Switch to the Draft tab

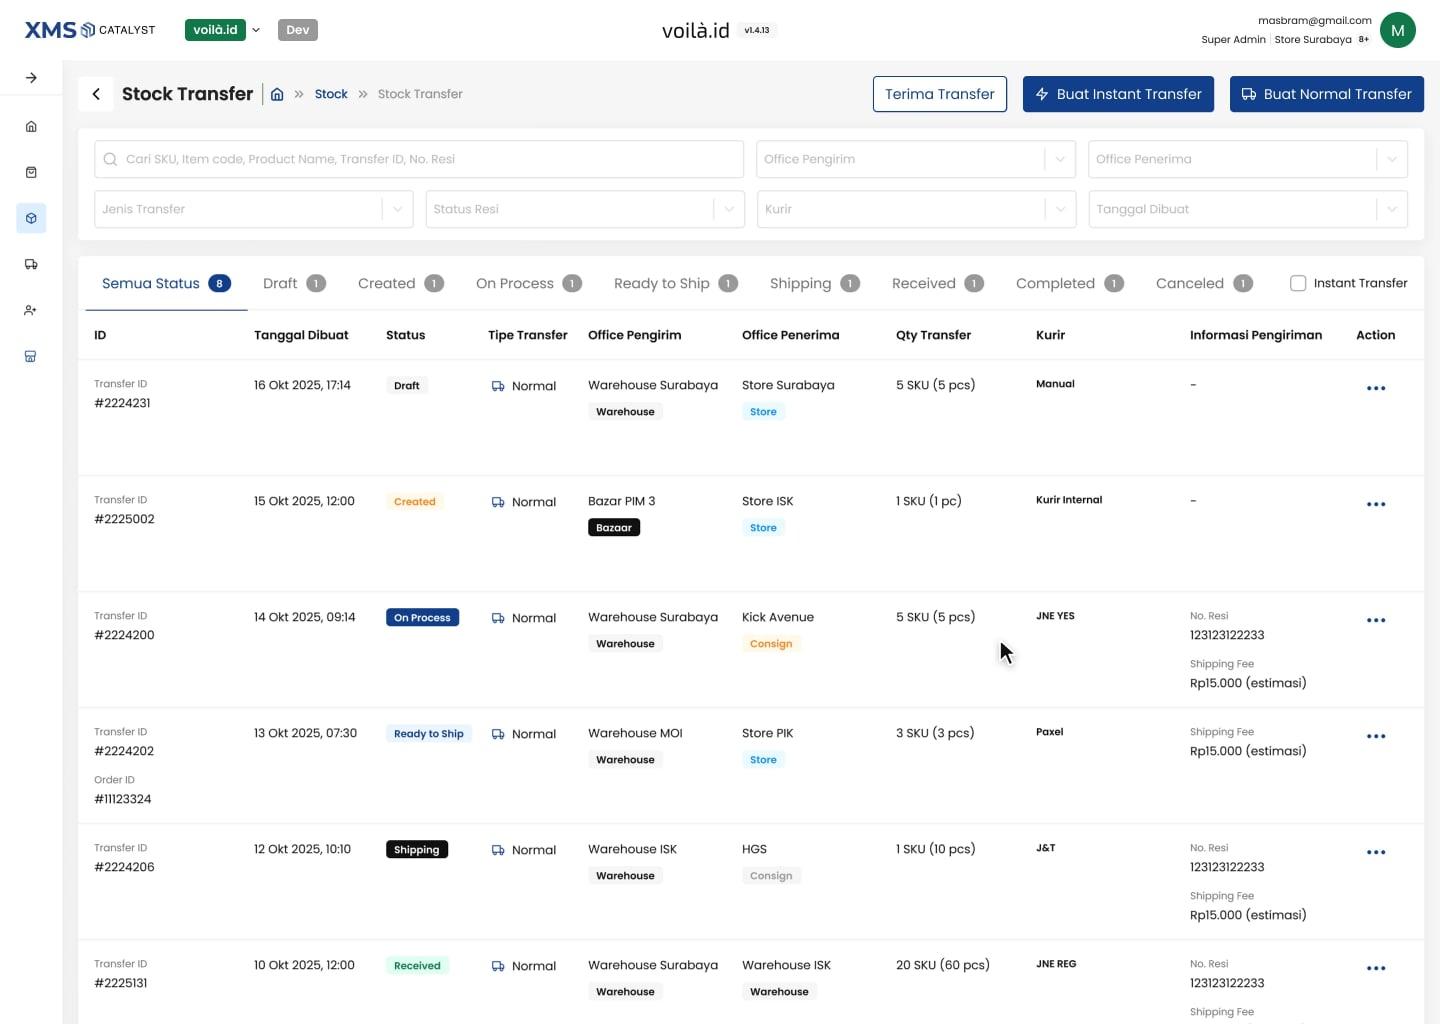(294, 283)
